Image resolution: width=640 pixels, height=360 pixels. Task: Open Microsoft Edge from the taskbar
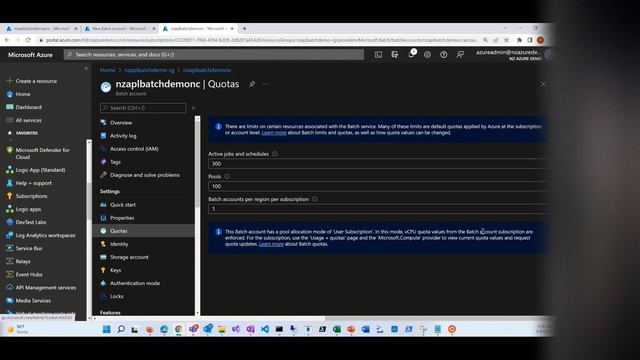[164, 329]
